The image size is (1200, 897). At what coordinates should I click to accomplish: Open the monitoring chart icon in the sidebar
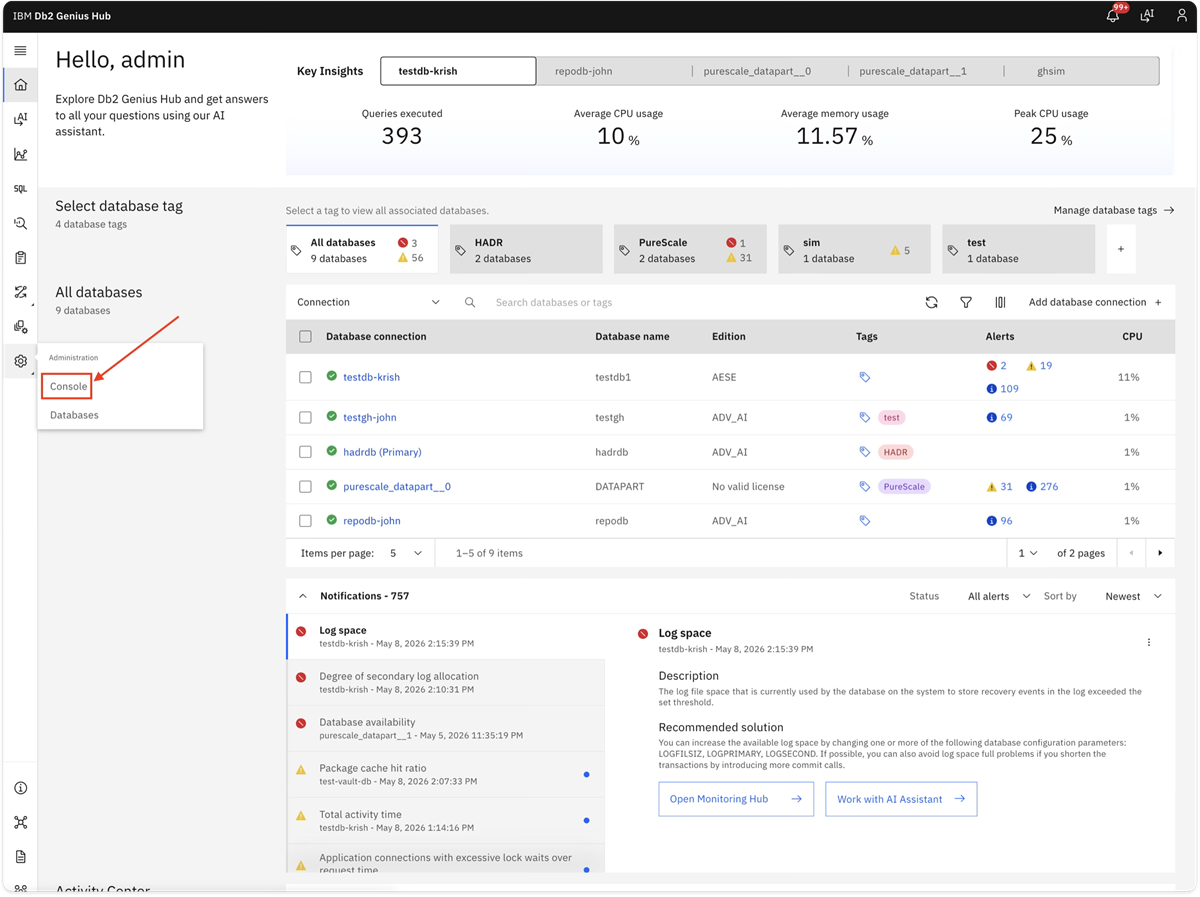coord(20,154)
